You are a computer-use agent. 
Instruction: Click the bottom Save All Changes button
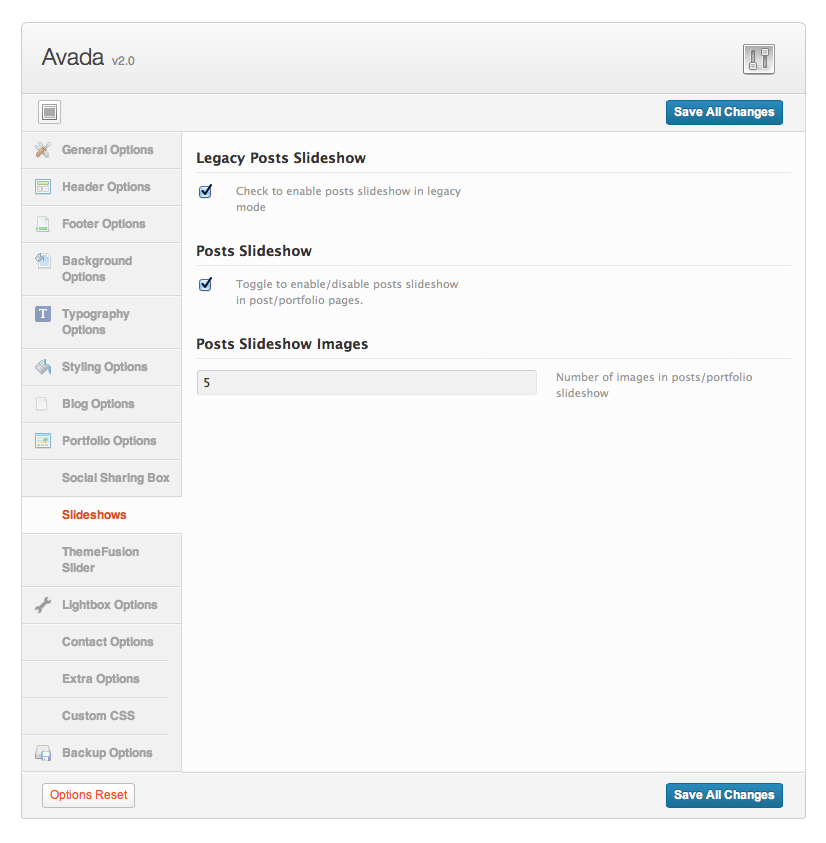pyautogui.click(x=723, y=795)
